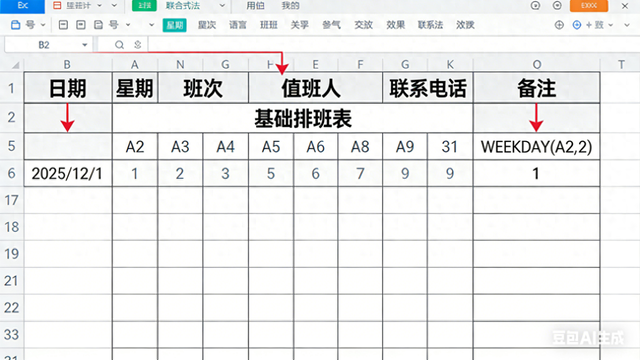Click the cell labeled A8
The image size is (640, 360).
click(x=360, y=147)
